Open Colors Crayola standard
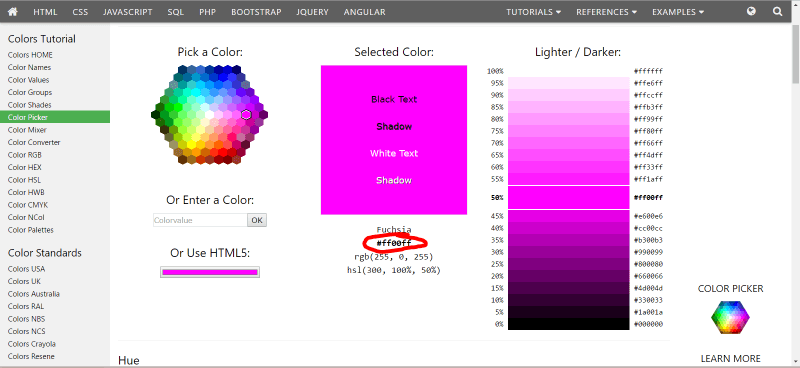This screenshot has width=800, height=368. (x=32, y=344)
